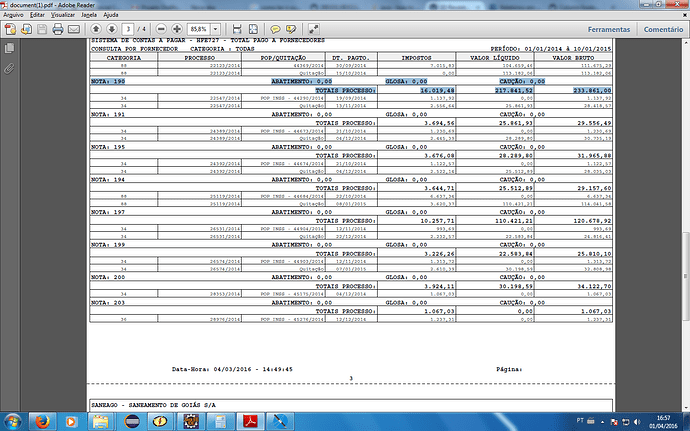This screenshot has width=690, height=431.
Task: Toggle the fit-to-width scrolling view
Action: [x=237, y=29]
